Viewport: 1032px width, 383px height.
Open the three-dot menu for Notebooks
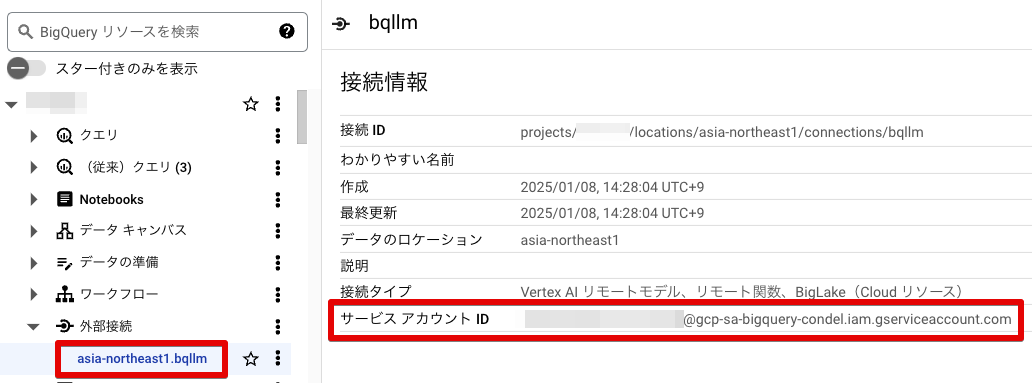pos(278,199)
